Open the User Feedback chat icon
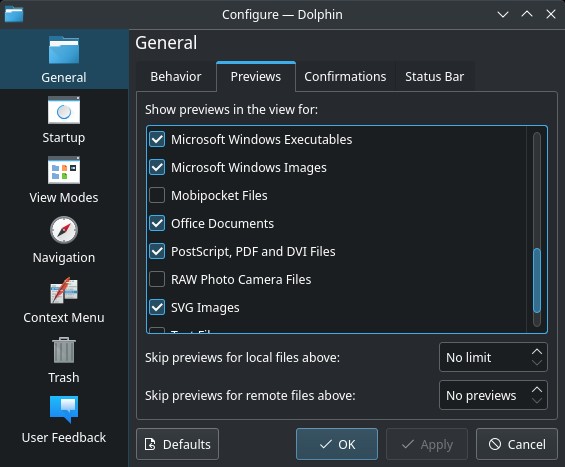Image resolution: width=565 pixels, height=467 pixels. (x=64, y=409)
